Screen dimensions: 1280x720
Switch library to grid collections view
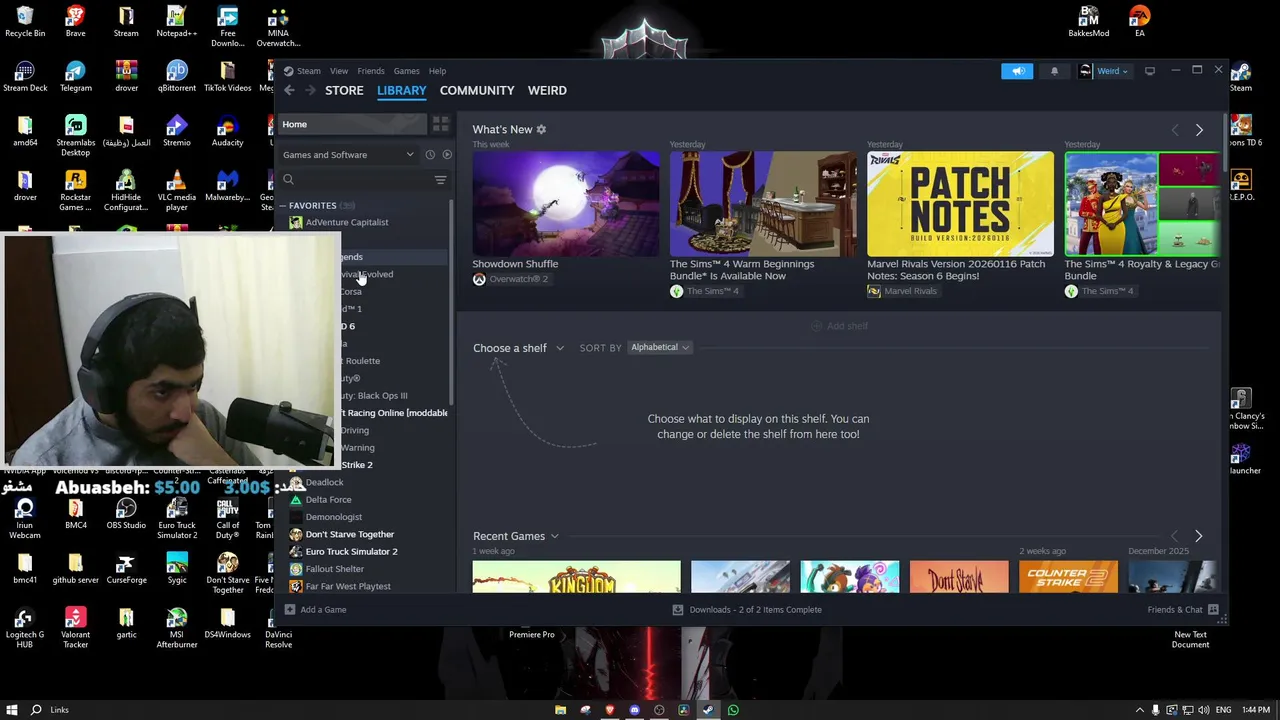441,124
